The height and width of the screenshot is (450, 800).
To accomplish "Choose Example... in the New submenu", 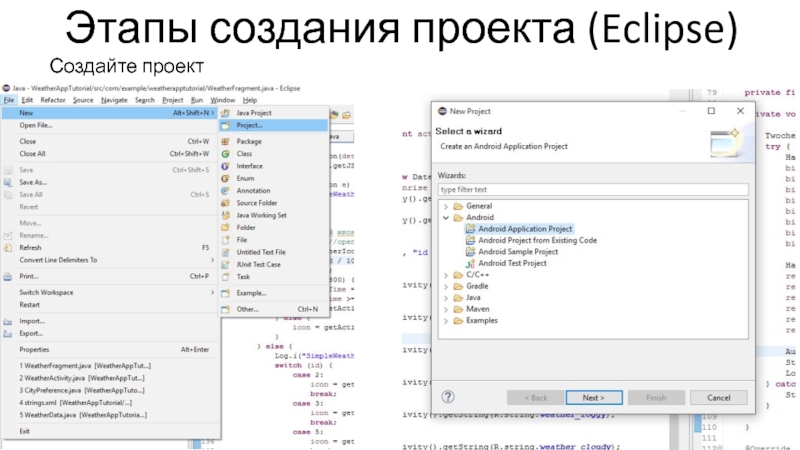I will [x=274, y=293].
